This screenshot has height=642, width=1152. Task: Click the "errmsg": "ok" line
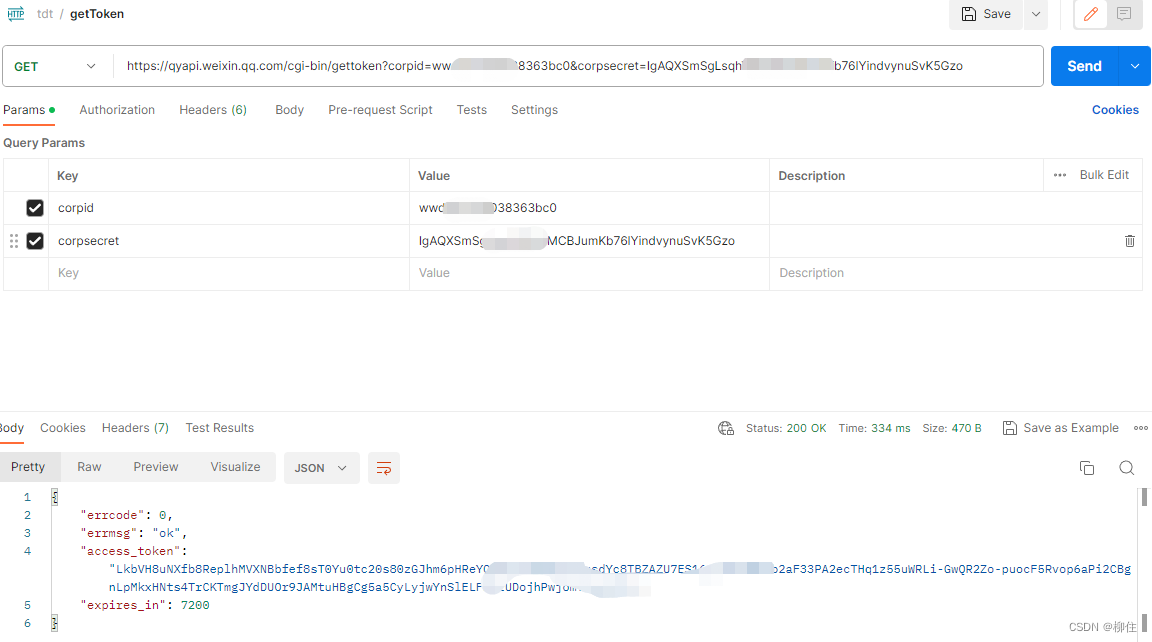pos(134,533)
